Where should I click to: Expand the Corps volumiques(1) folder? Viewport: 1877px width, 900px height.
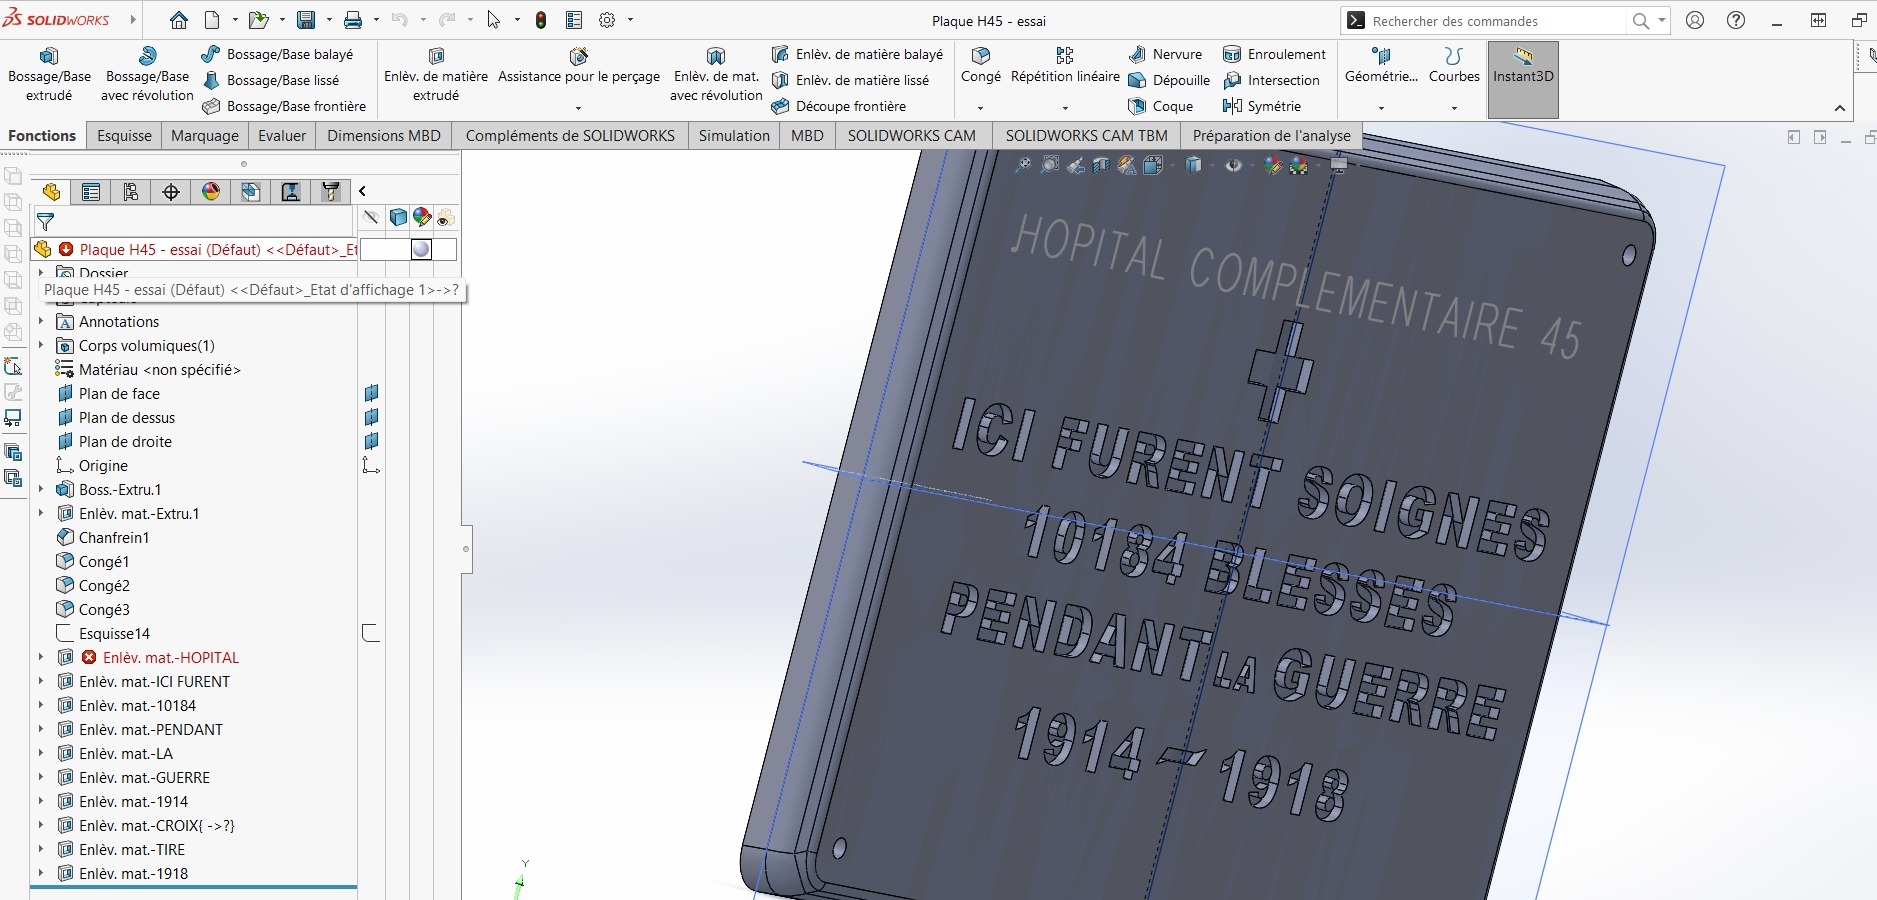click(41, 345)
